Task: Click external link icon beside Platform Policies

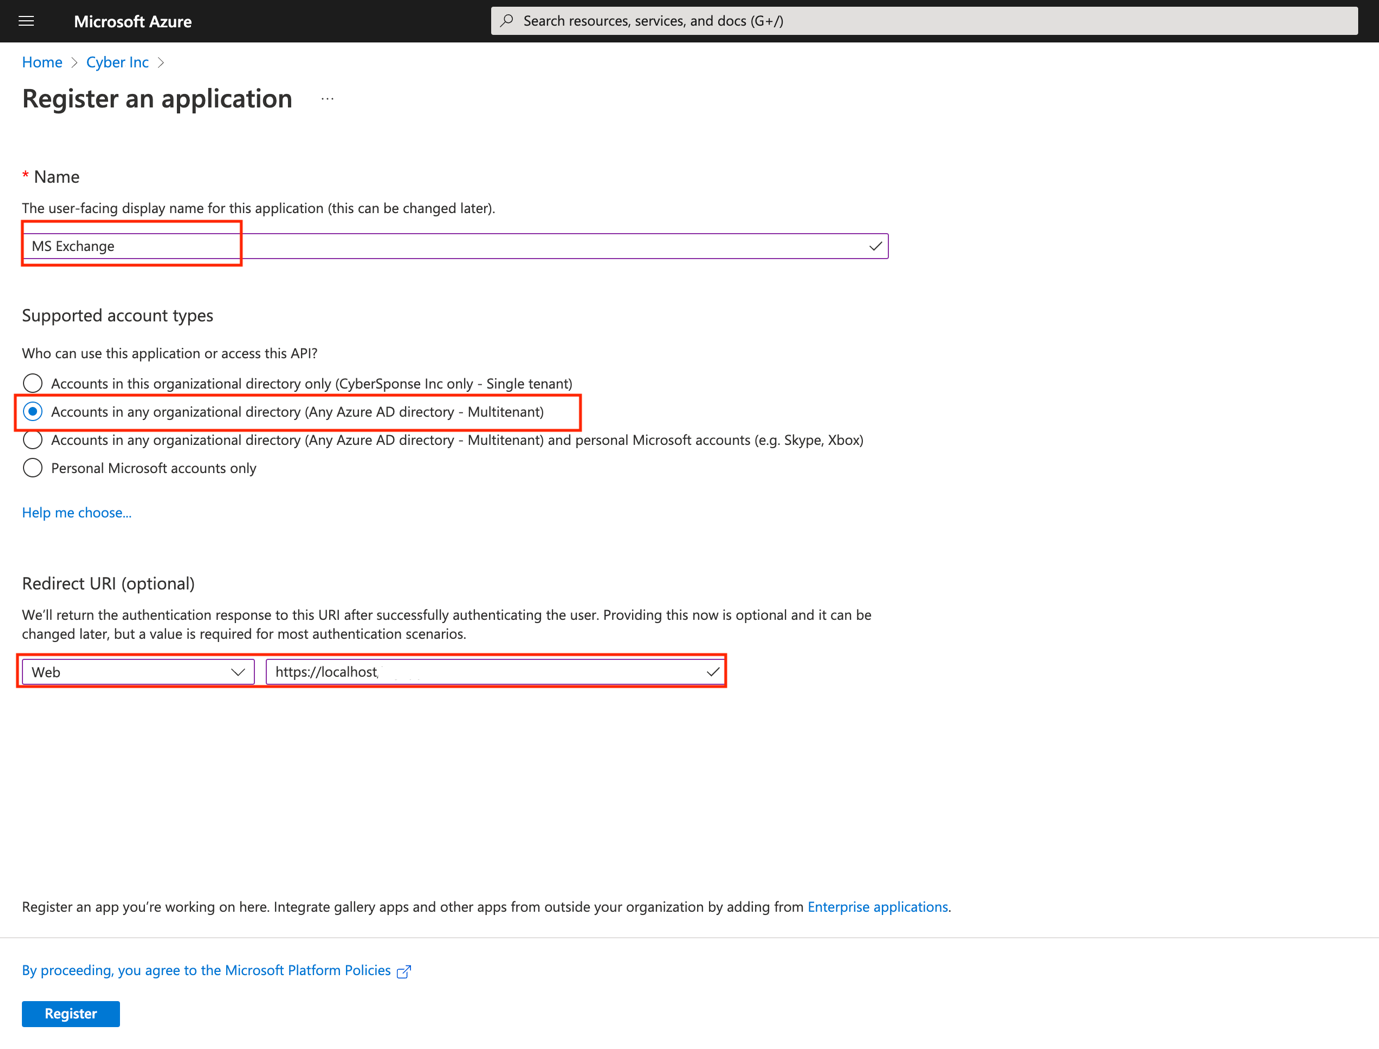Action: click(404, 972)
